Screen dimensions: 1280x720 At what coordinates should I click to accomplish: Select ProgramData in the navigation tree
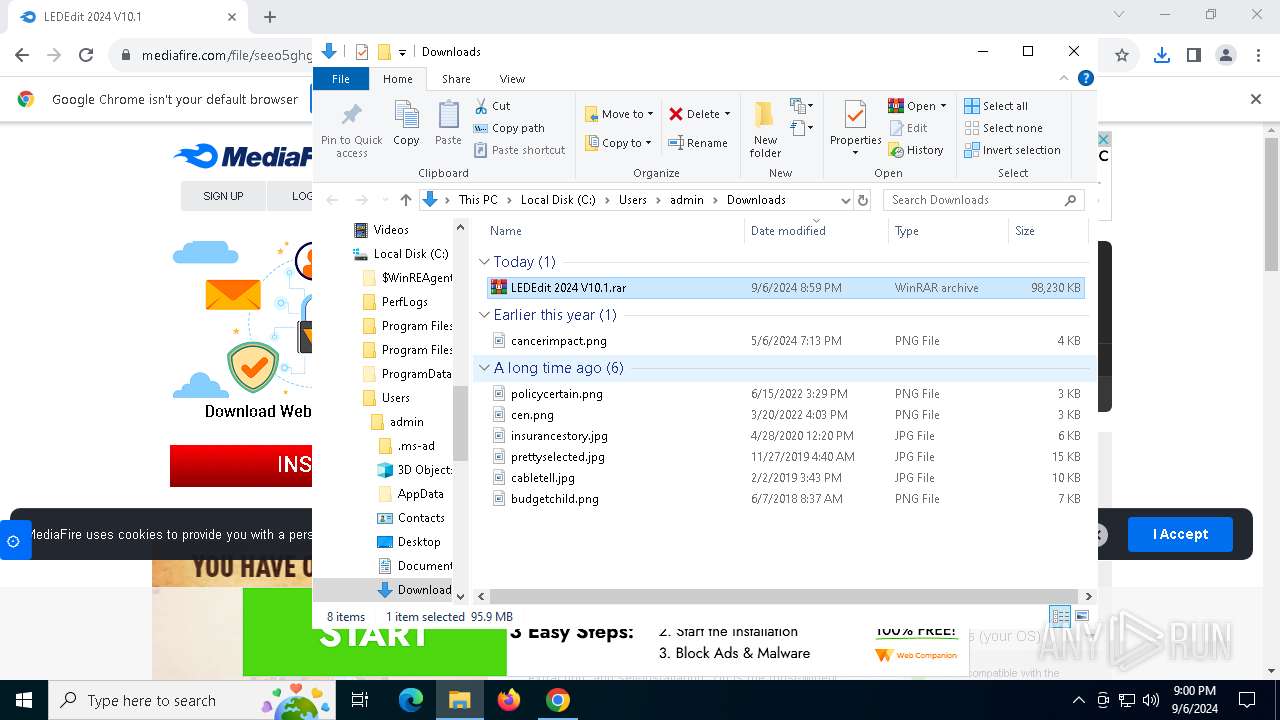(x=406, y=374)
